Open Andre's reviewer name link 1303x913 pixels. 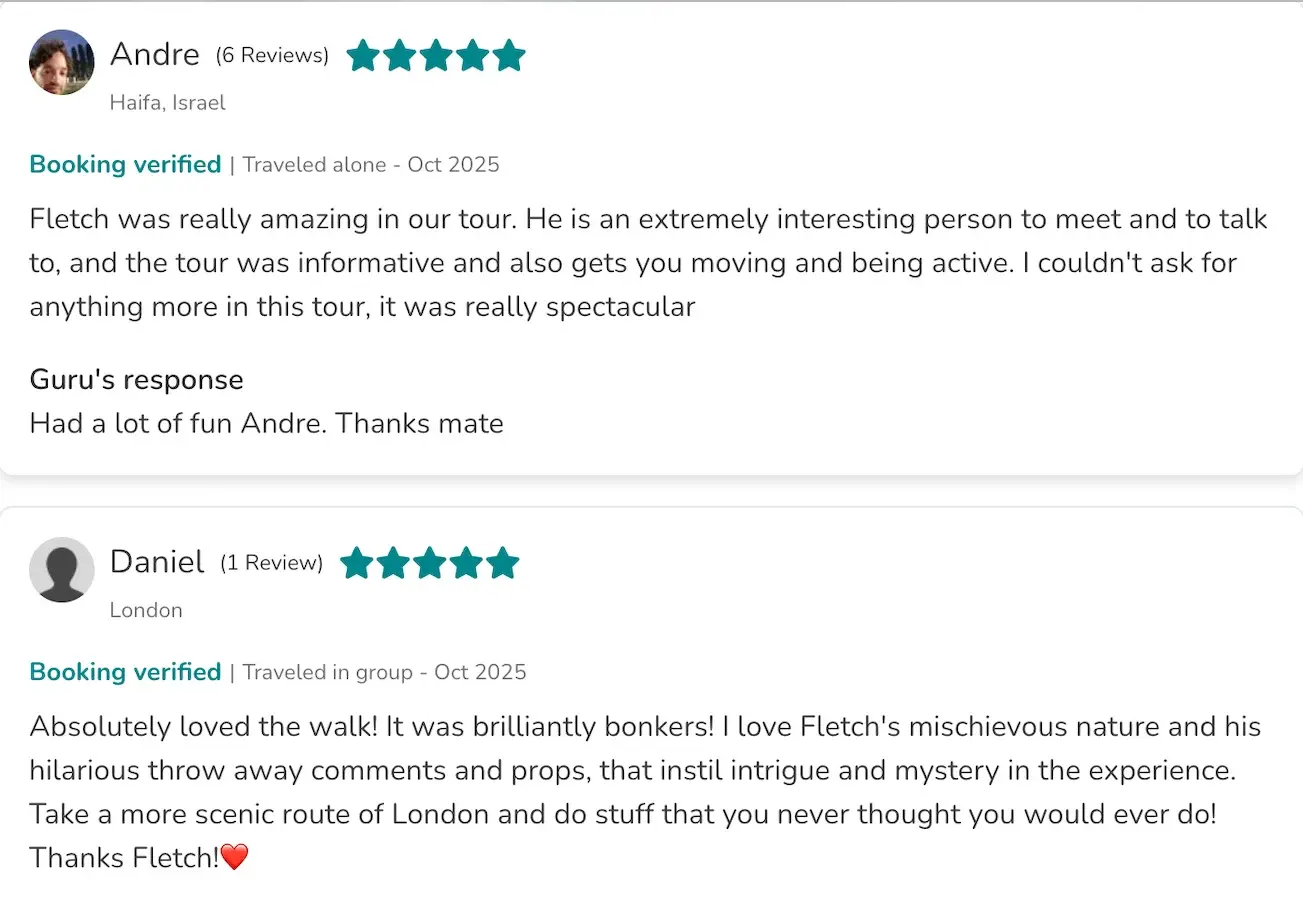tap(155, 54)
